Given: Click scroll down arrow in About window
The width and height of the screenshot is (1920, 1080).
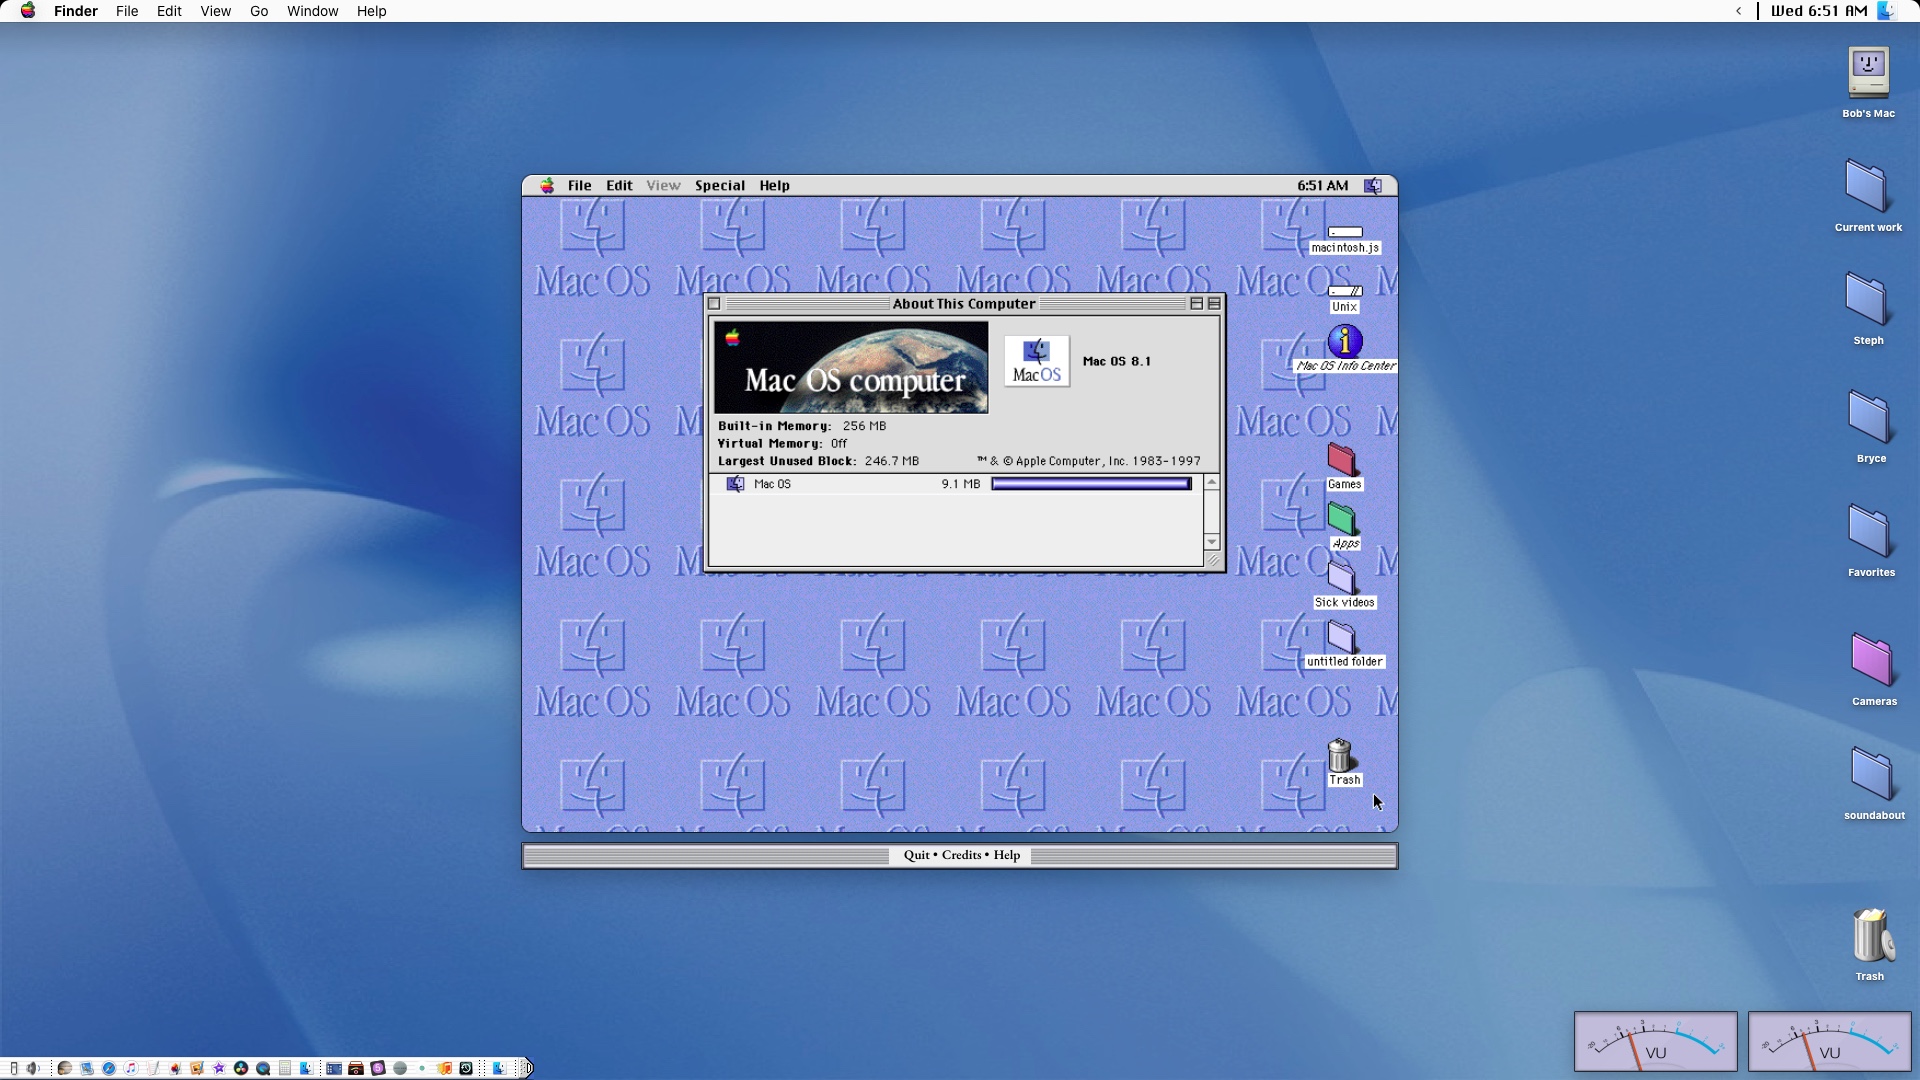Looking at the screenshot, I should (x=1211, y=541).
